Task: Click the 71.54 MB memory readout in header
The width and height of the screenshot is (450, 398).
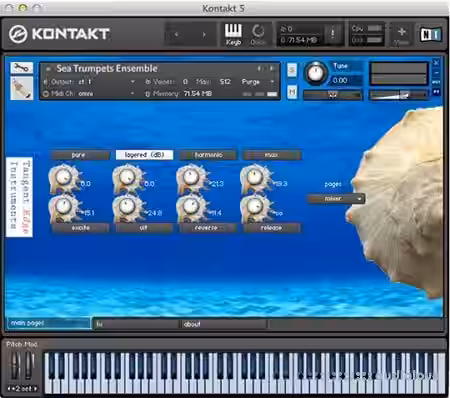Action: (299, 40)
